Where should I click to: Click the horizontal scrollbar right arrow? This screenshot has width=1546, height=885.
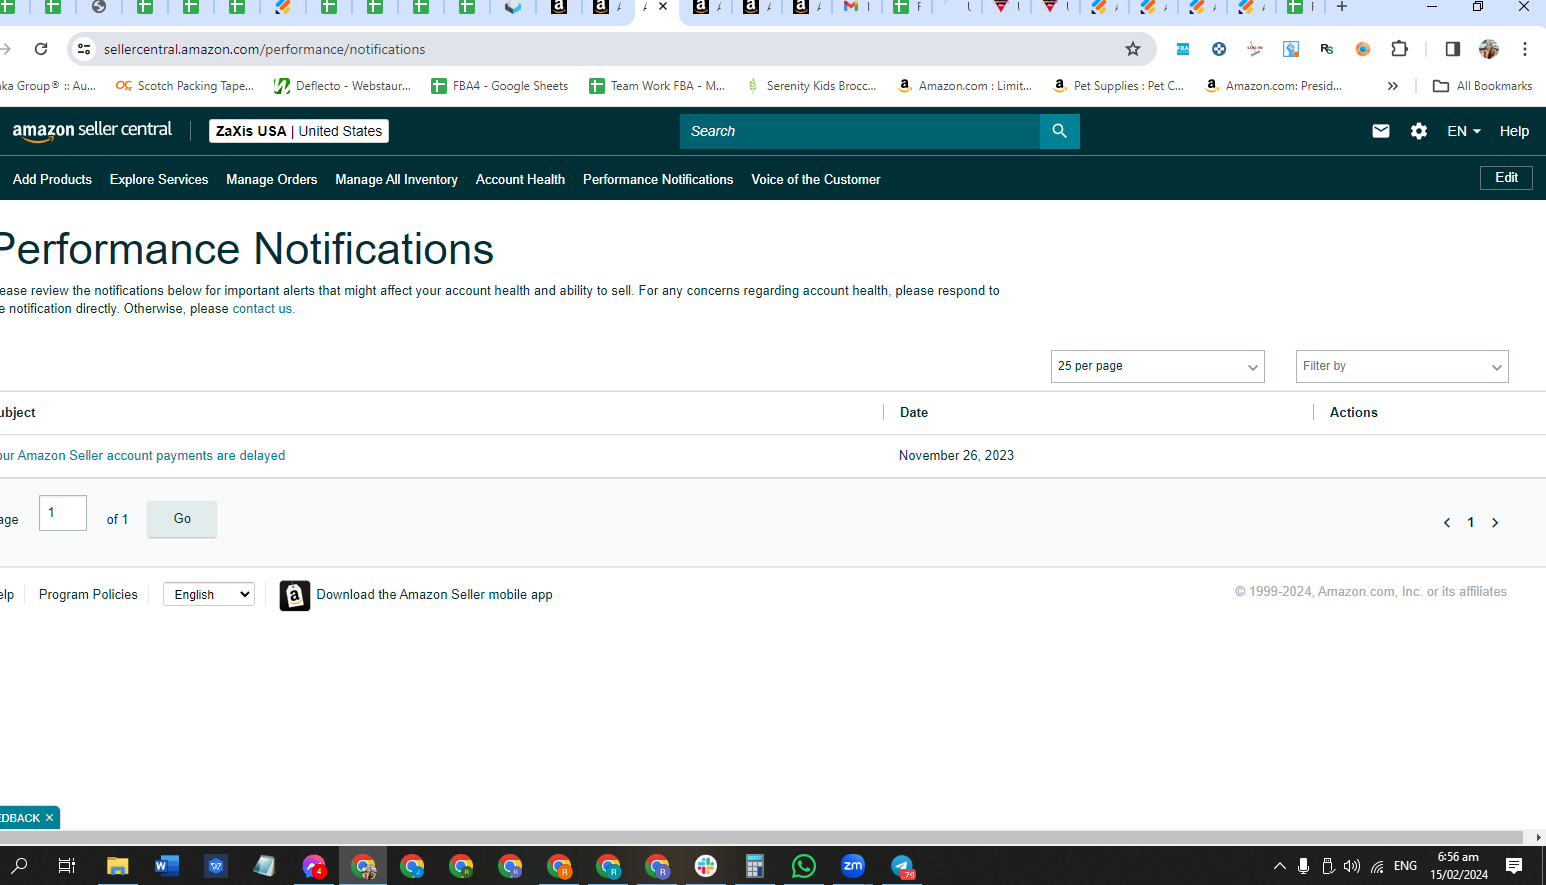click(x=1538, y=837)
